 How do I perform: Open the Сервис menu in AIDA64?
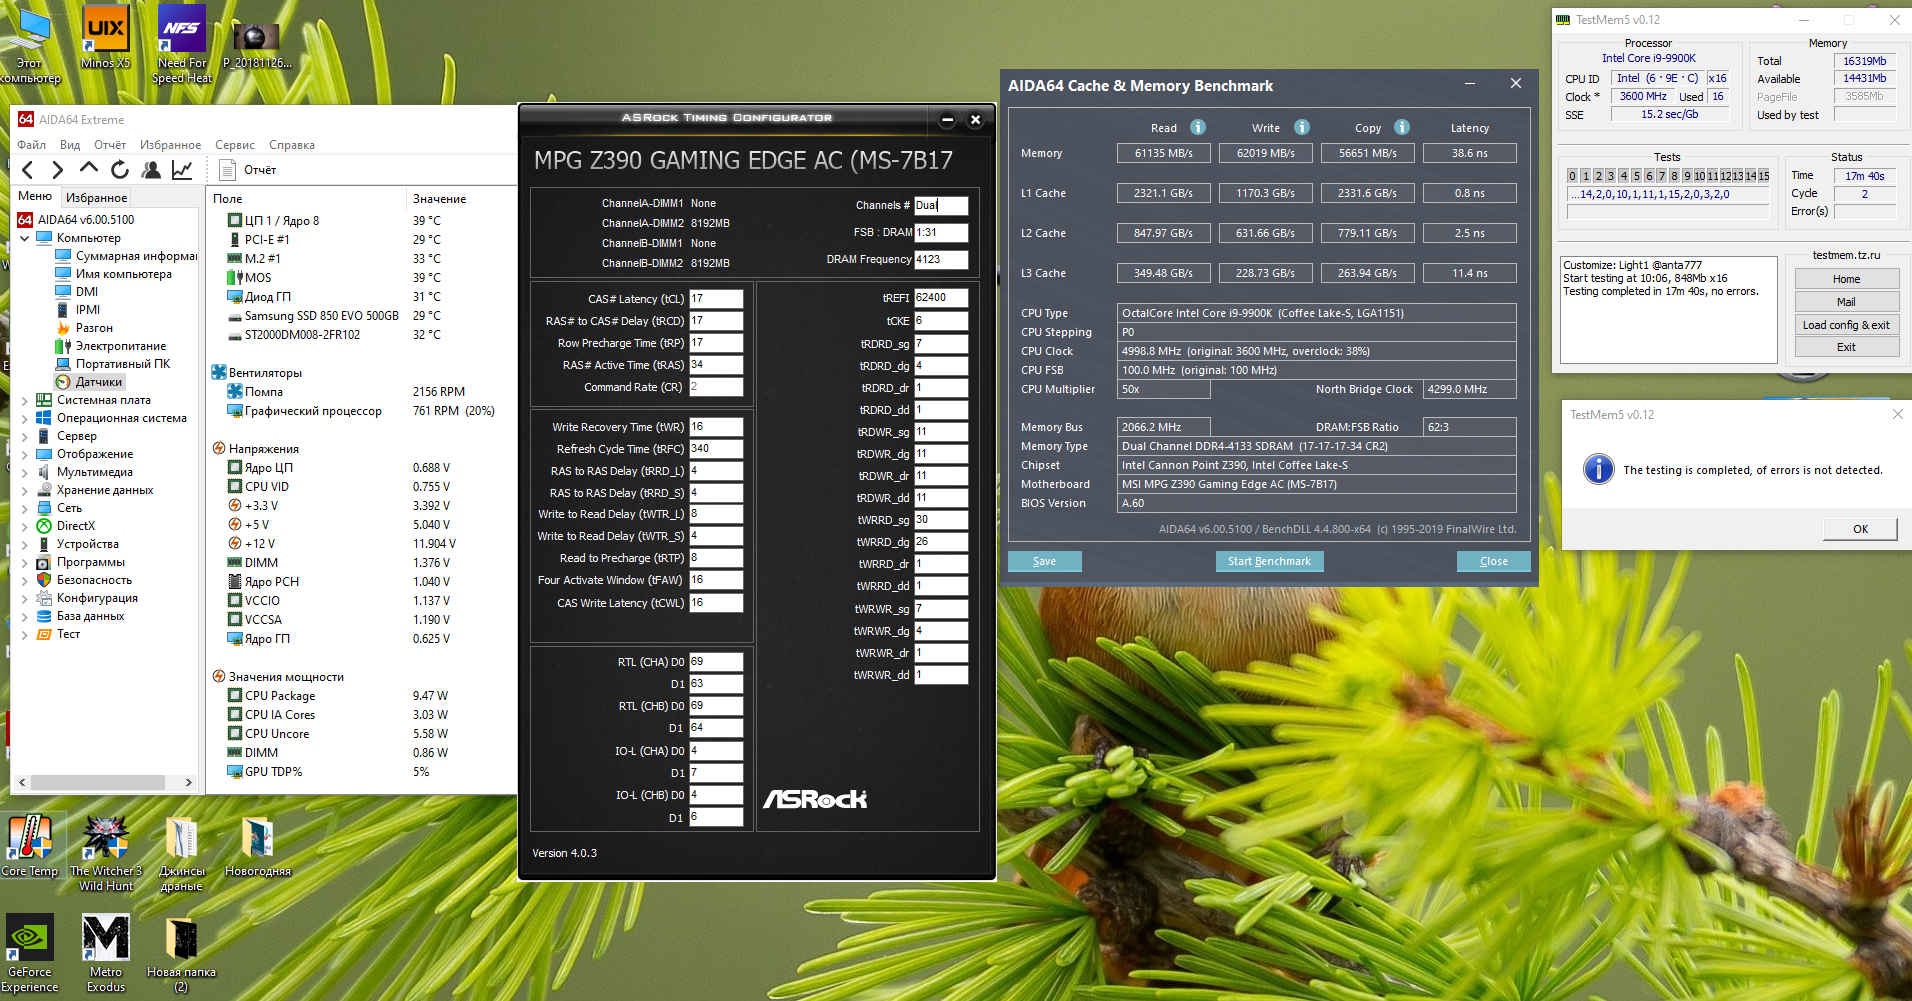(x=235, y=145)
